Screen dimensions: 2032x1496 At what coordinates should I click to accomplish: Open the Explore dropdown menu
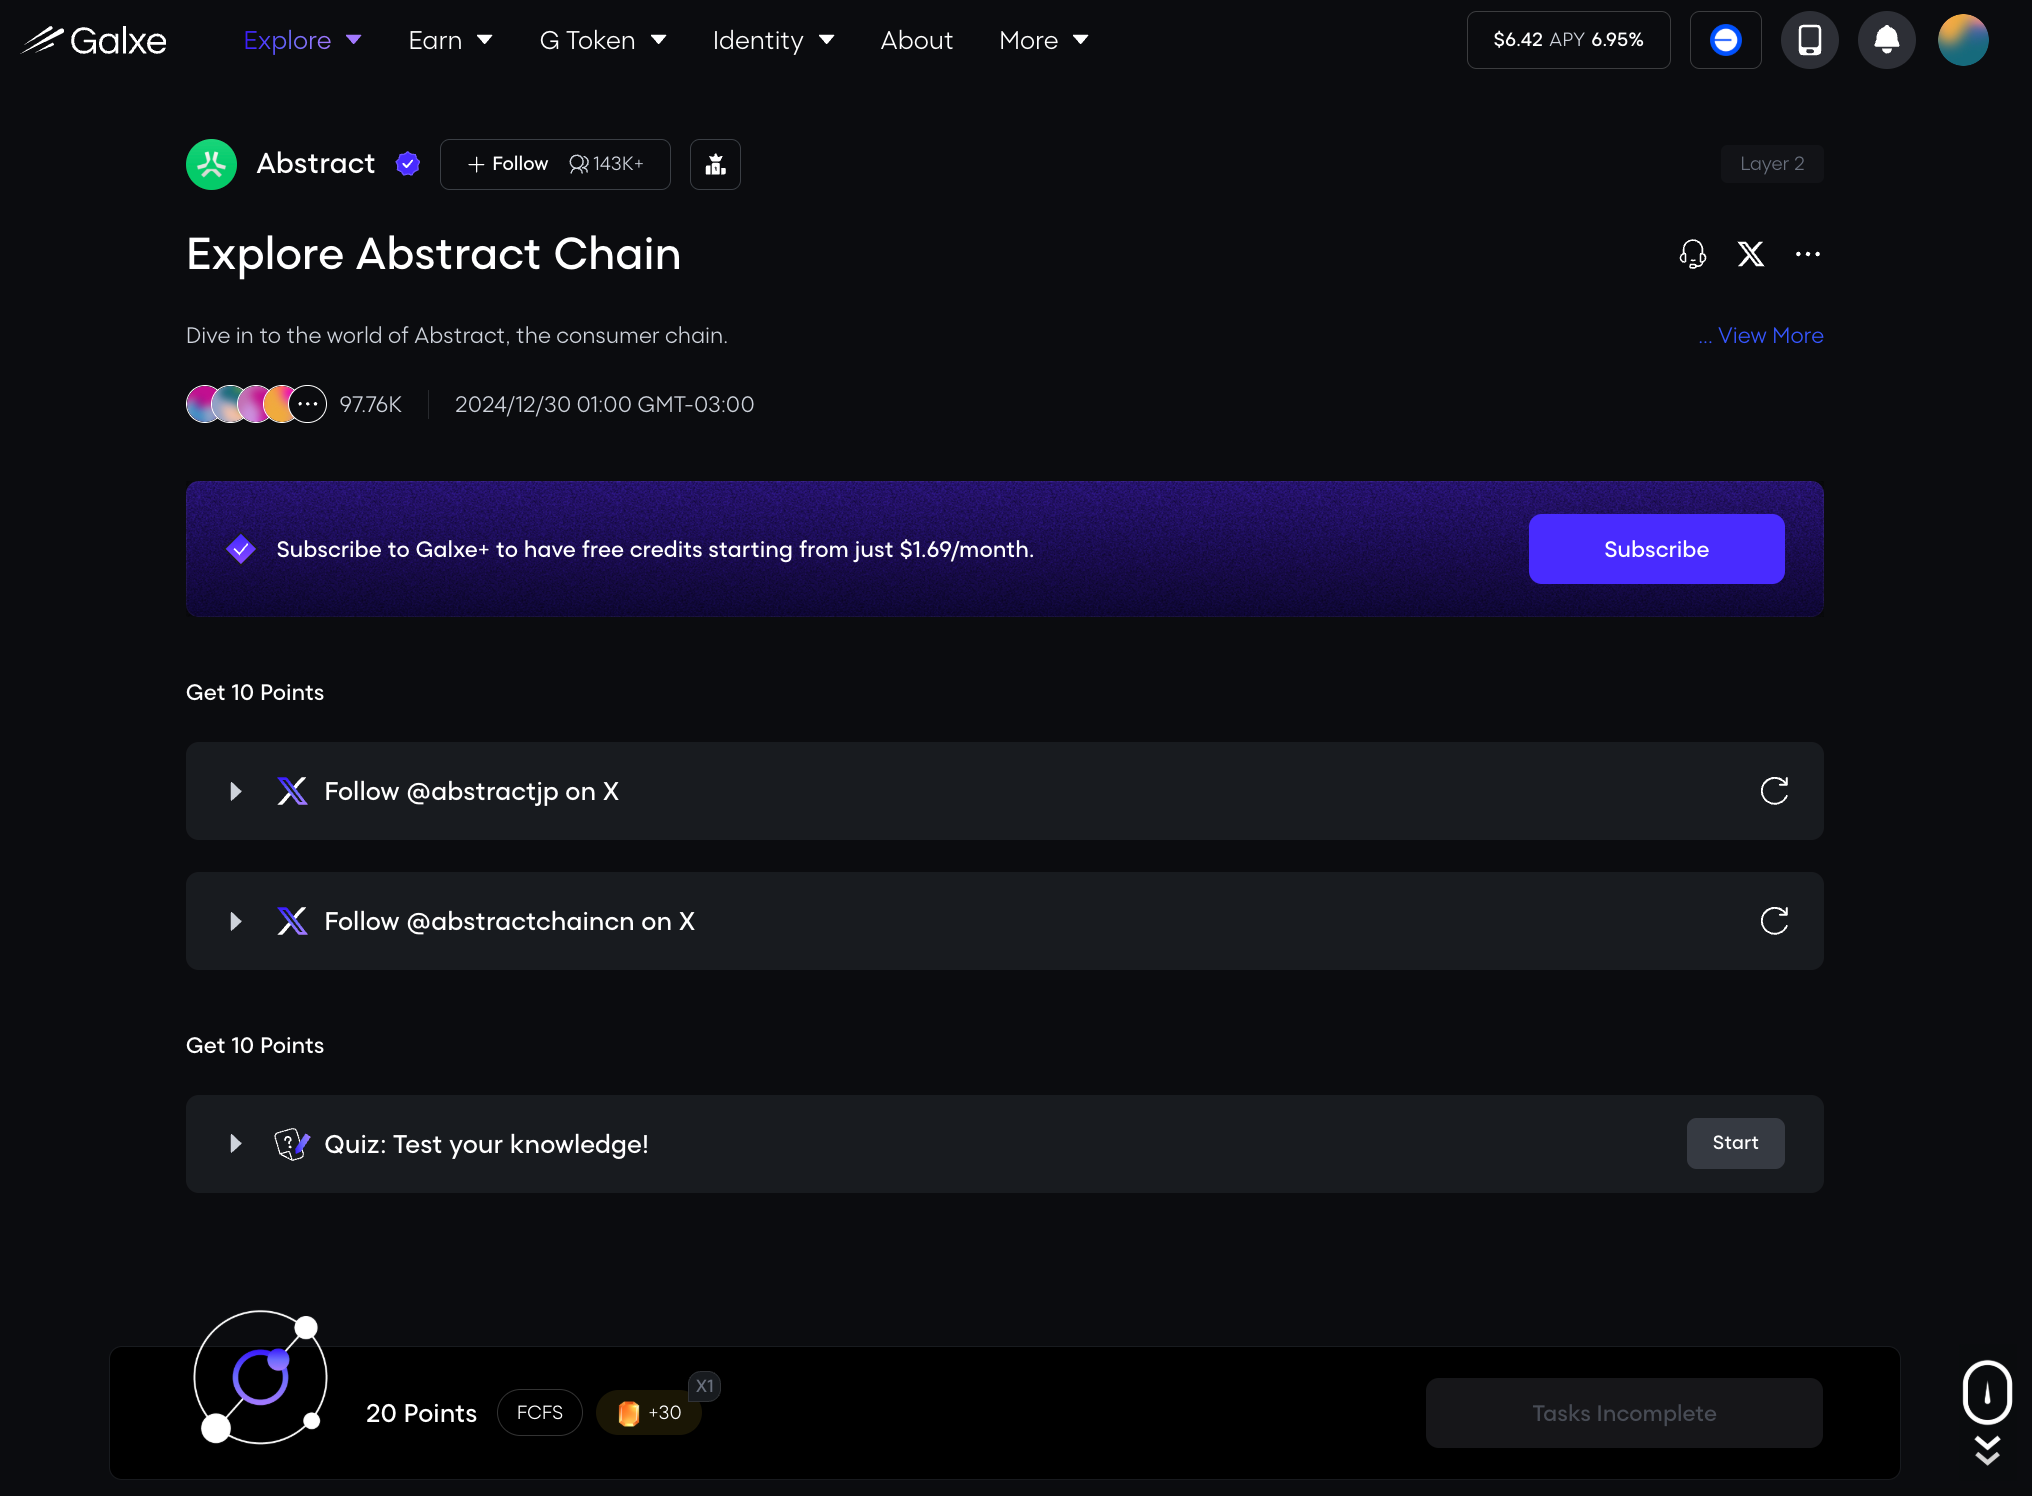tap(302, 40)
